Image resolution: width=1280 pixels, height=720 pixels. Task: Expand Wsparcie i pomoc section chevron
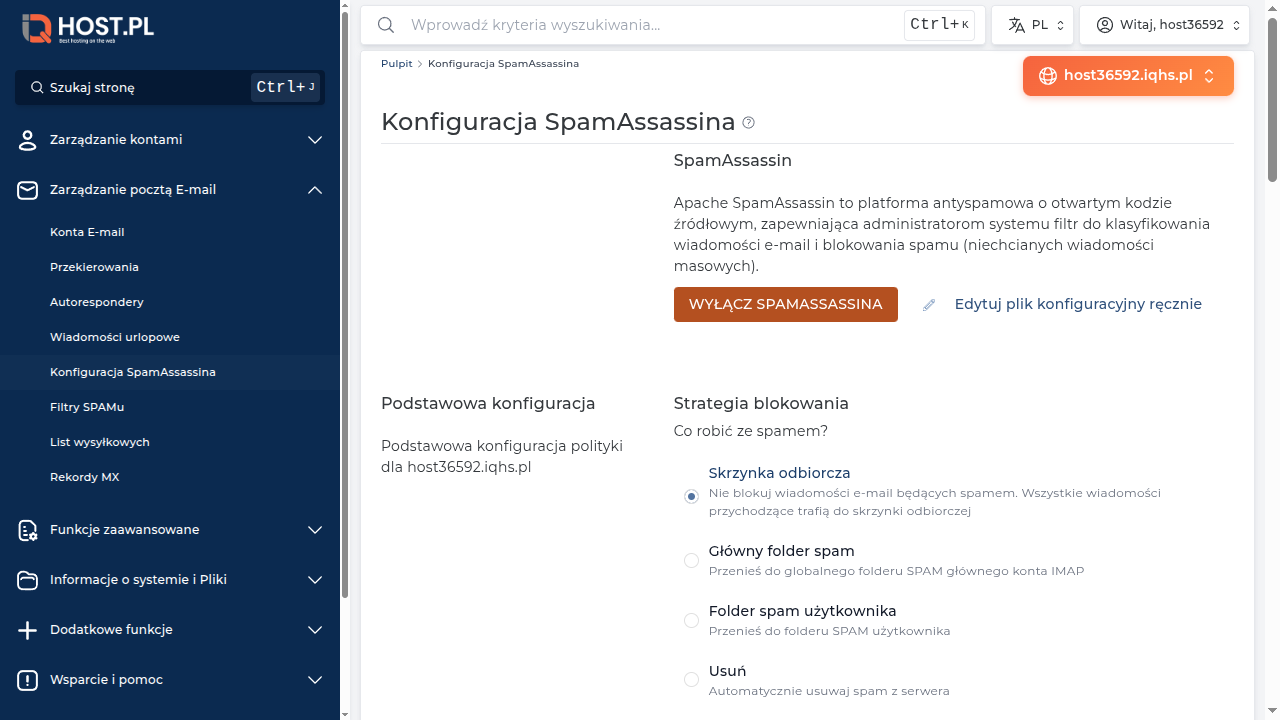[315, 680]
